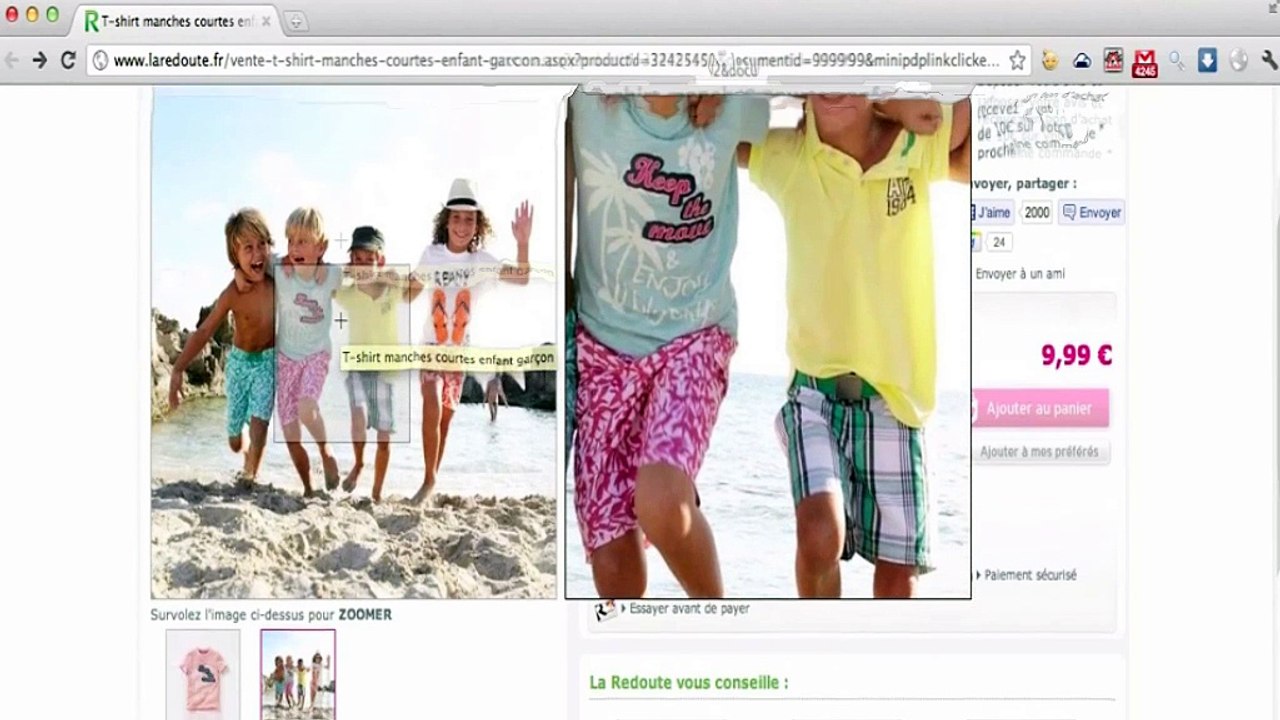Open the blue download arrow extension
Viewport: 1280px width, 720px height.
point(1207,60)
